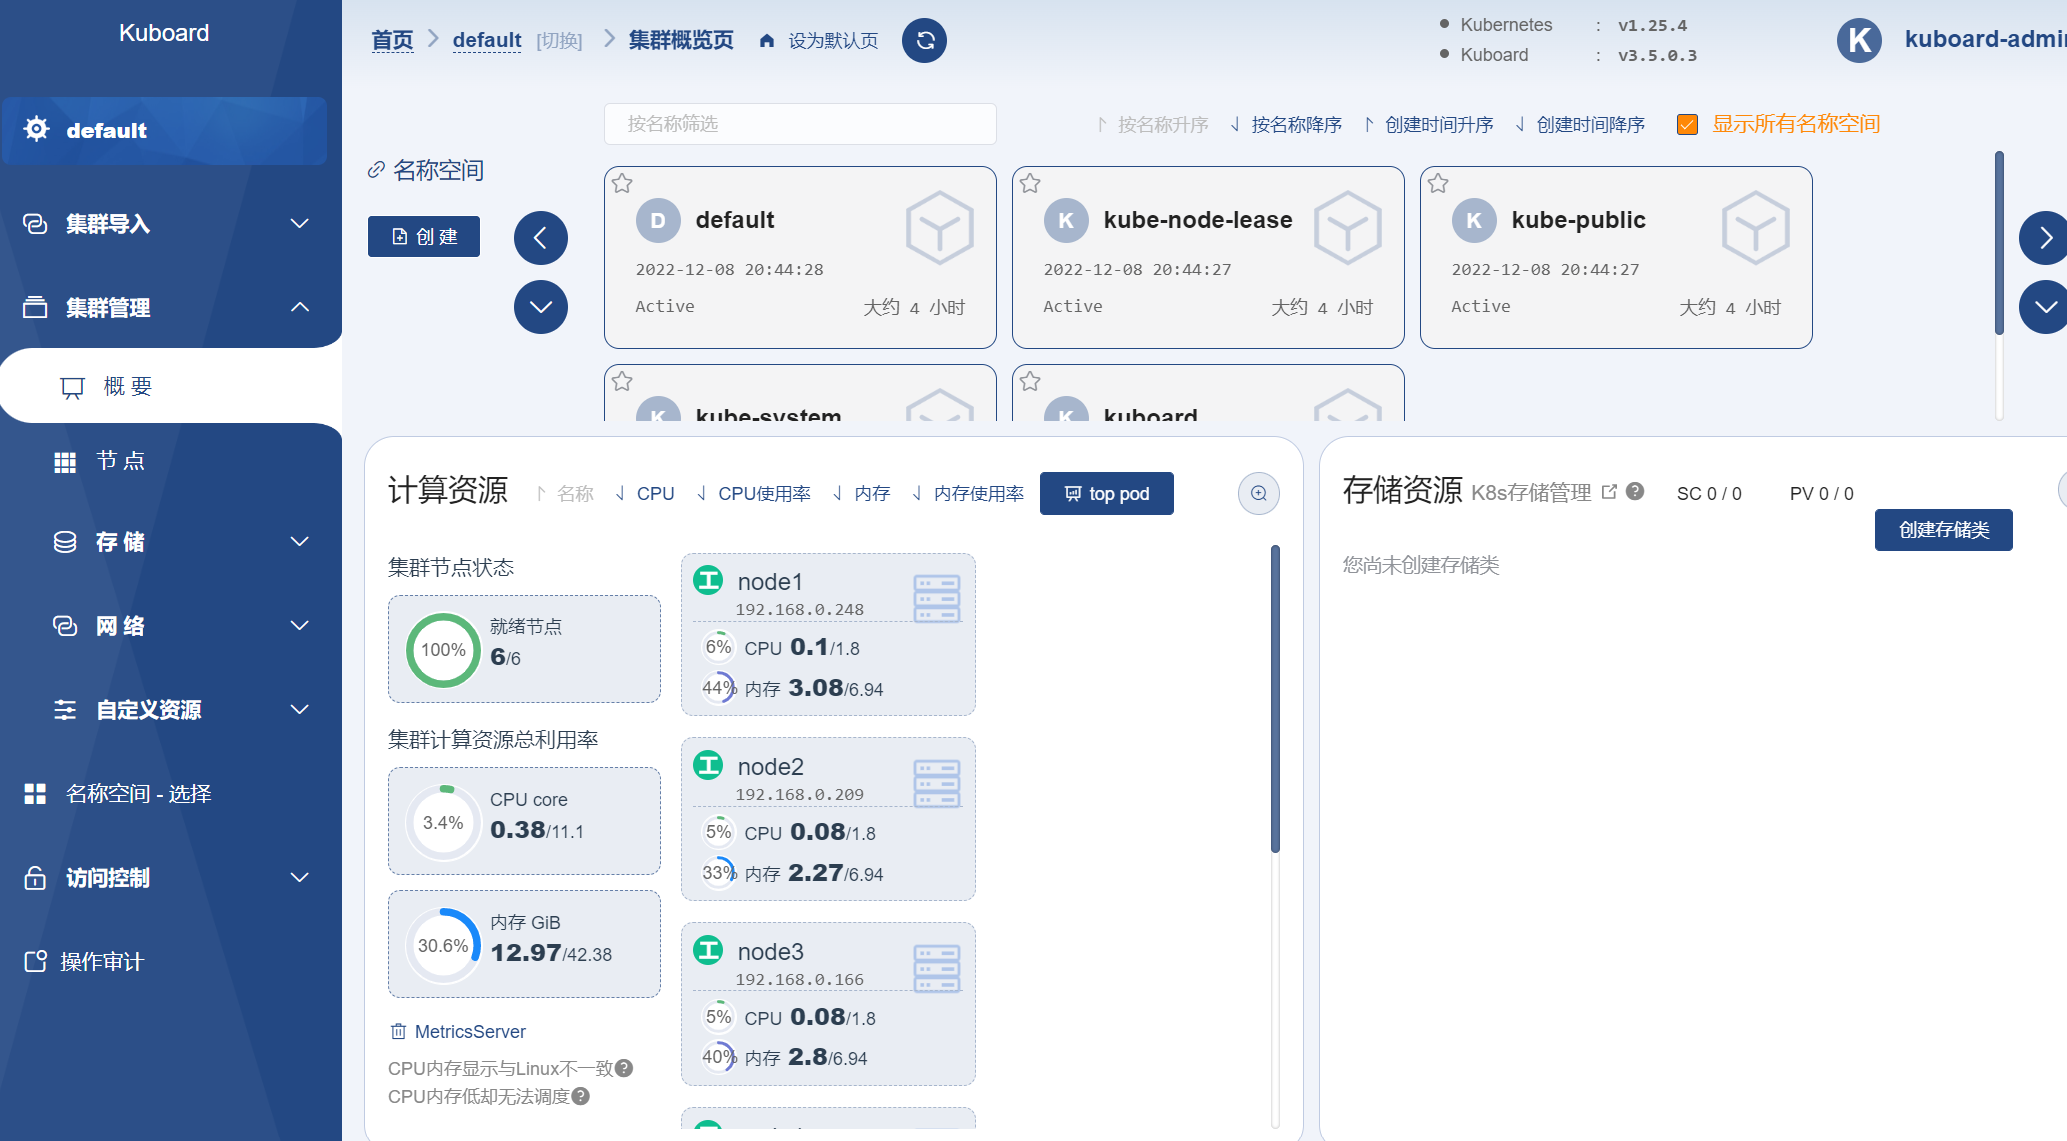Click help icon next to K8s存储管理
This screenshot has height=1141, width=2067.
coord(1635,491)
